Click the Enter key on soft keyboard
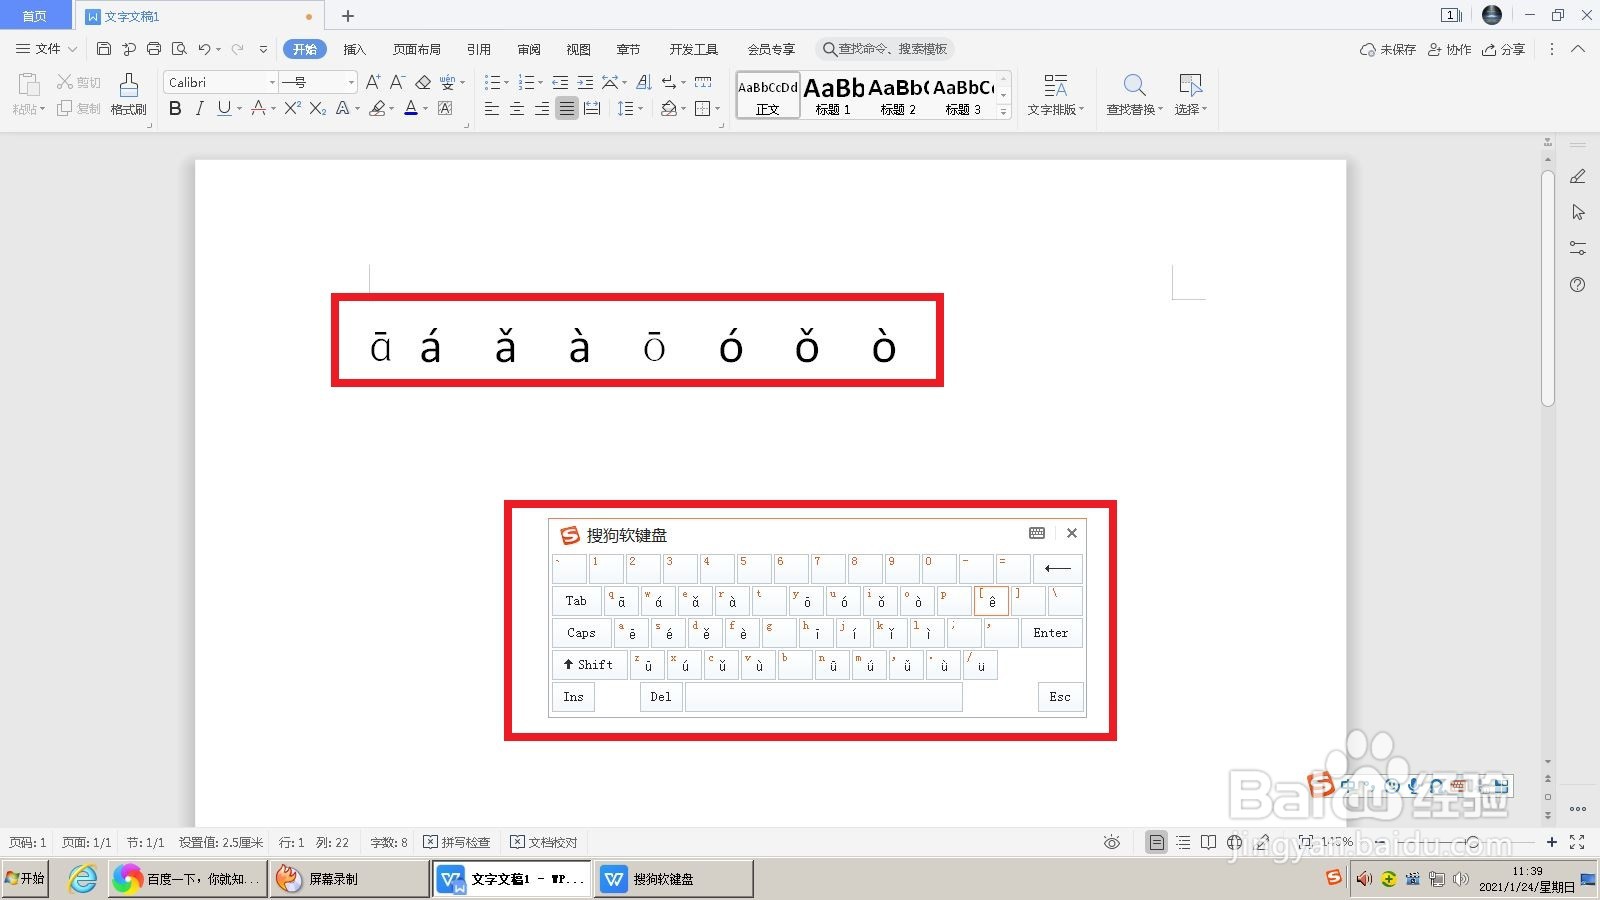This screenshot has height=900, width=1600. point(1051,633)
